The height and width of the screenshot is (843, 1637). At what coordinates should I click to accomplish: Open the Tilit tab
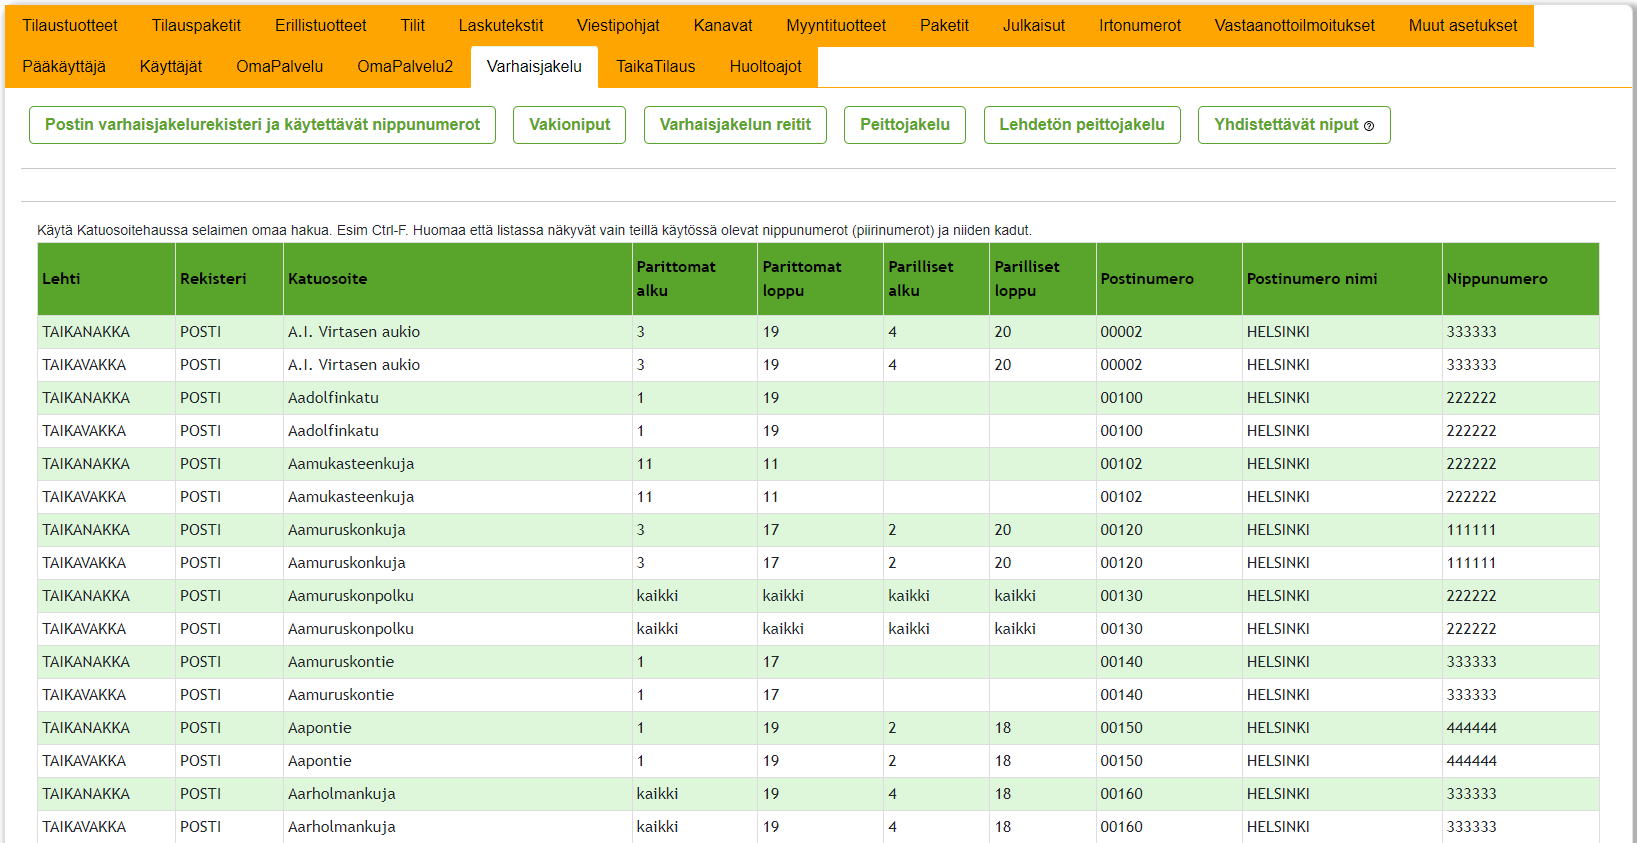click(413, 25)
